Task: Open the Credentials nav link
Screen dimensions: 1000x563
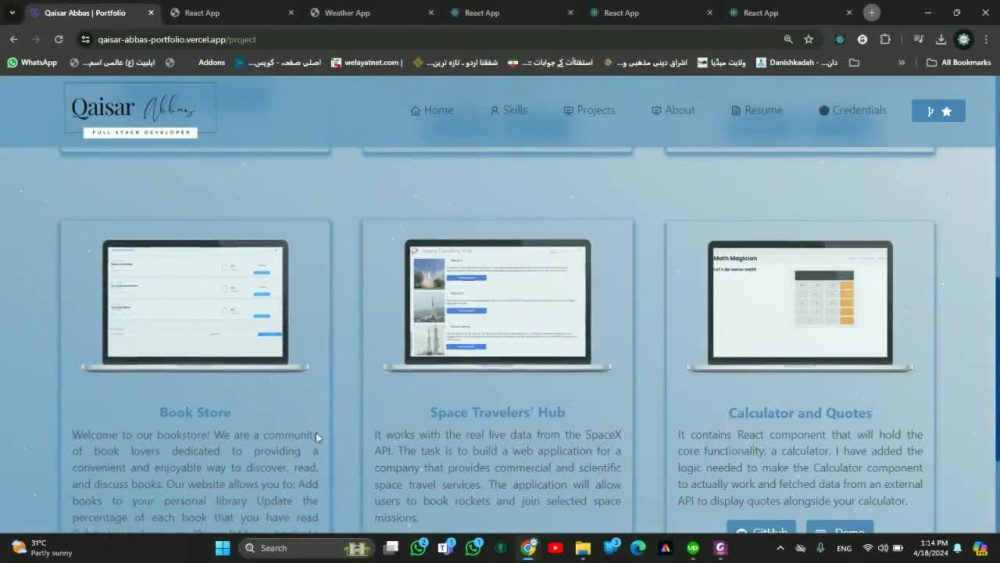Action: click(x=853, y=110)
